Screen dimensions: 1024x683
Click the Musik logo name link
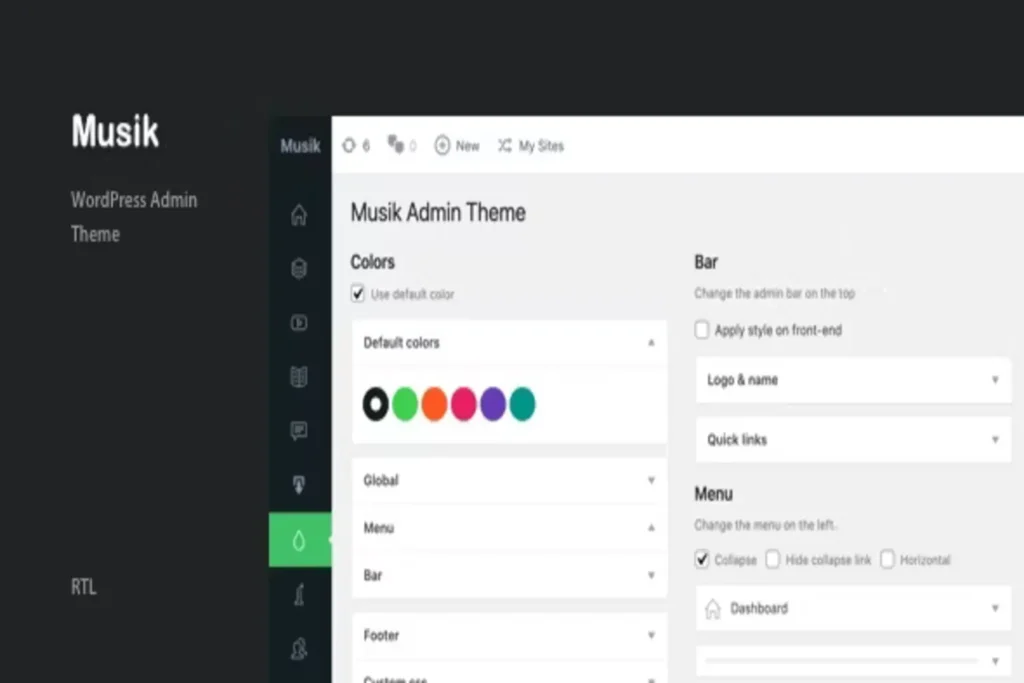point(300,146)
